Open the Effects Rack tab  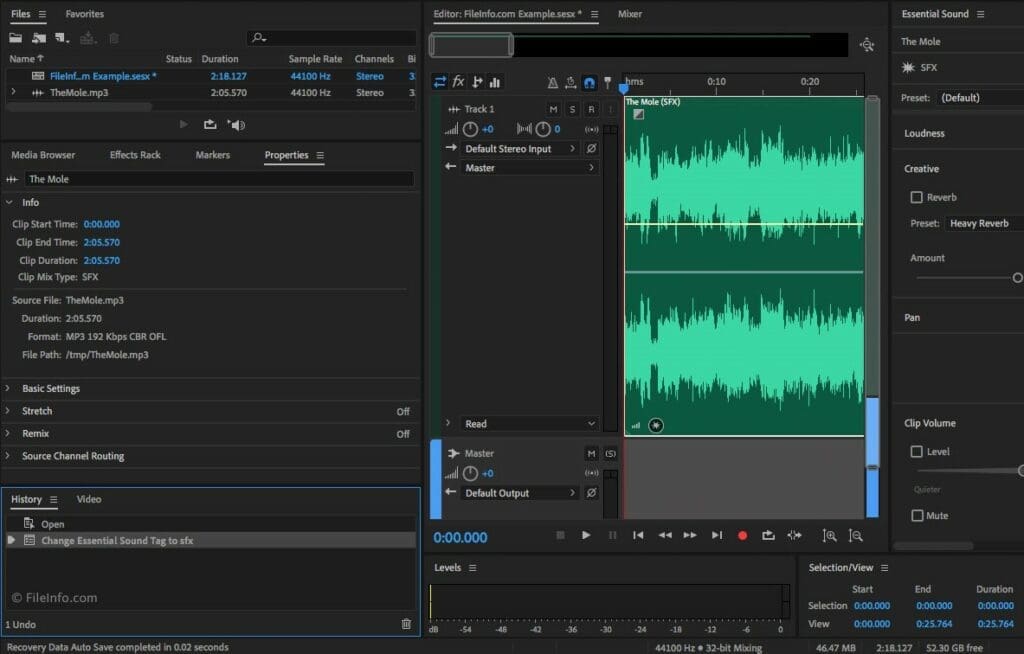click(135, 155)
